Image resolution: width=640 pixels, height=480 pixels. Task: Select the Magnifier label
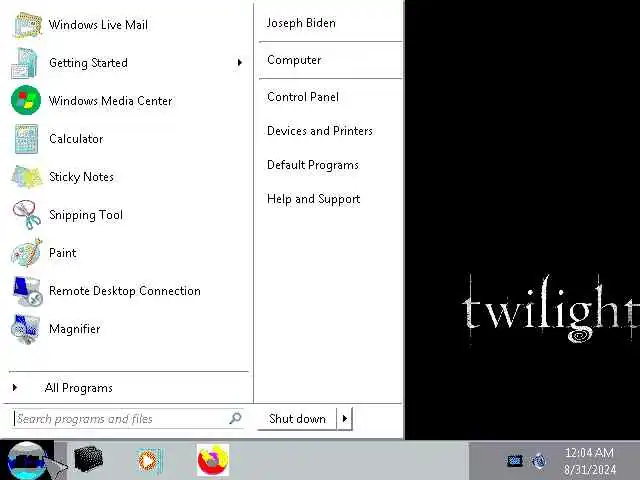pyautogui.click(x=74, y=329)
